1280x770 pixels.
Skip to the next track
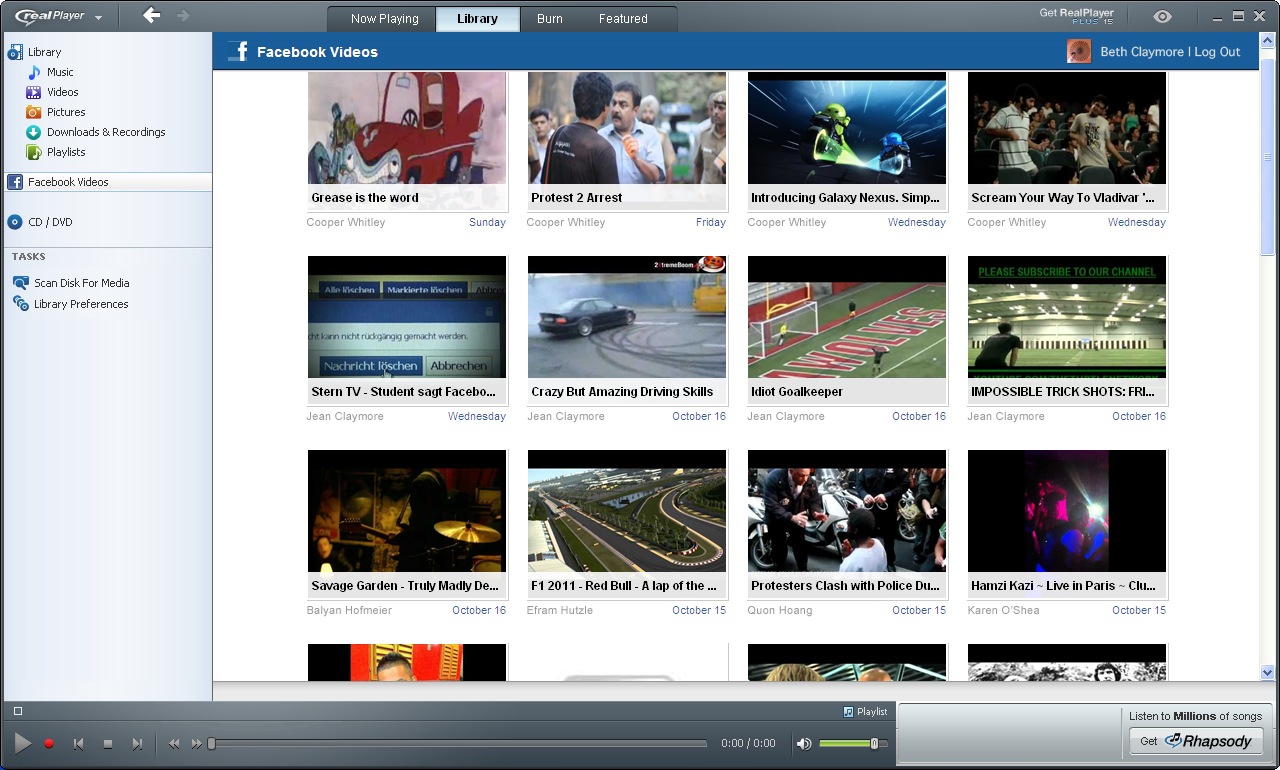click(137, 744)
